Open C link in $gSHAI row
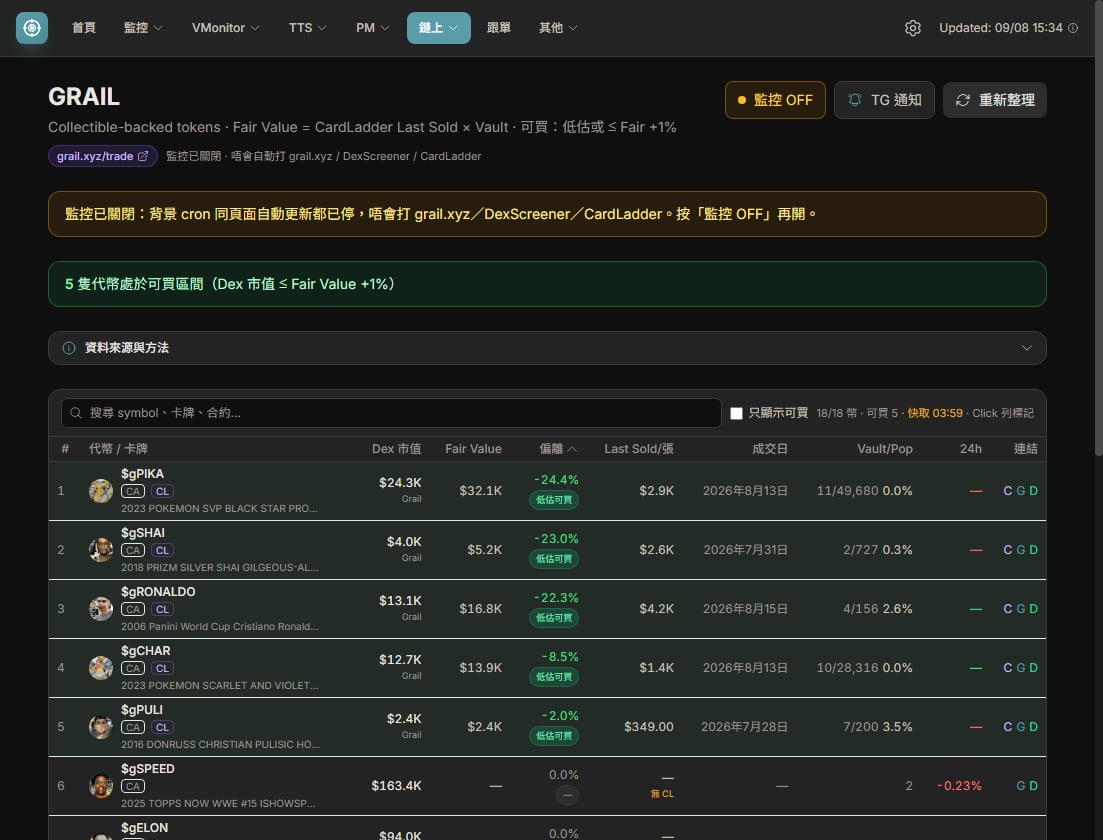Screen dimensions: 1103x840 (1007, 549)
